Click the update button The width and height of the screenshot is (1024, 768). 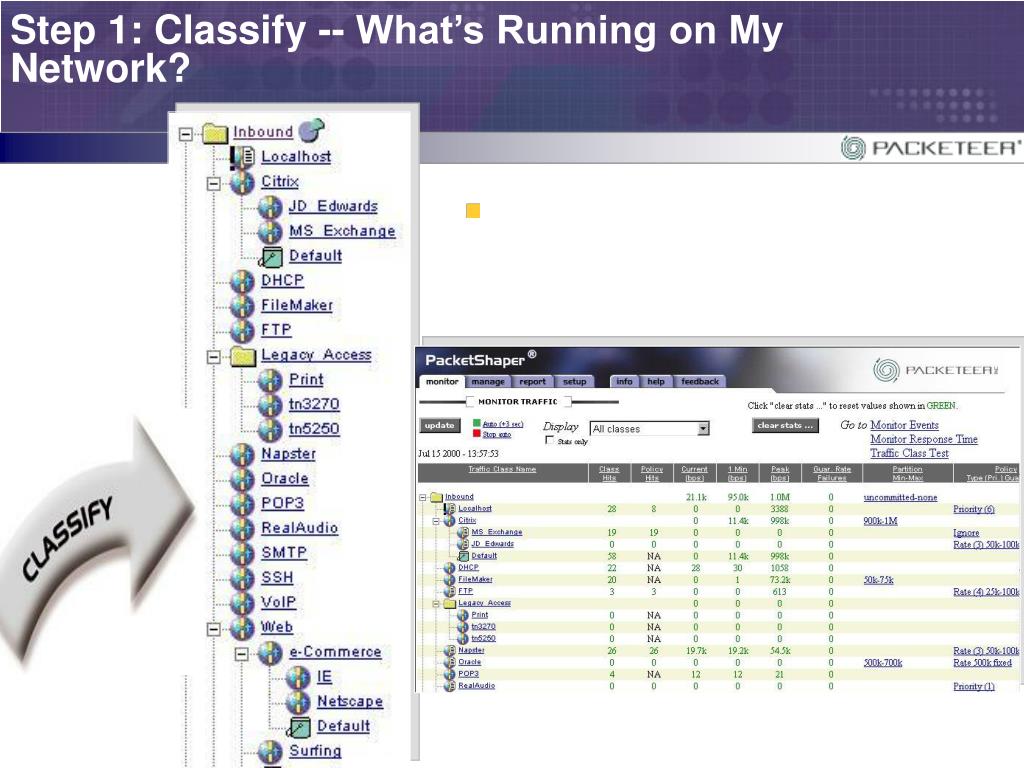click(x=439, y=425)
